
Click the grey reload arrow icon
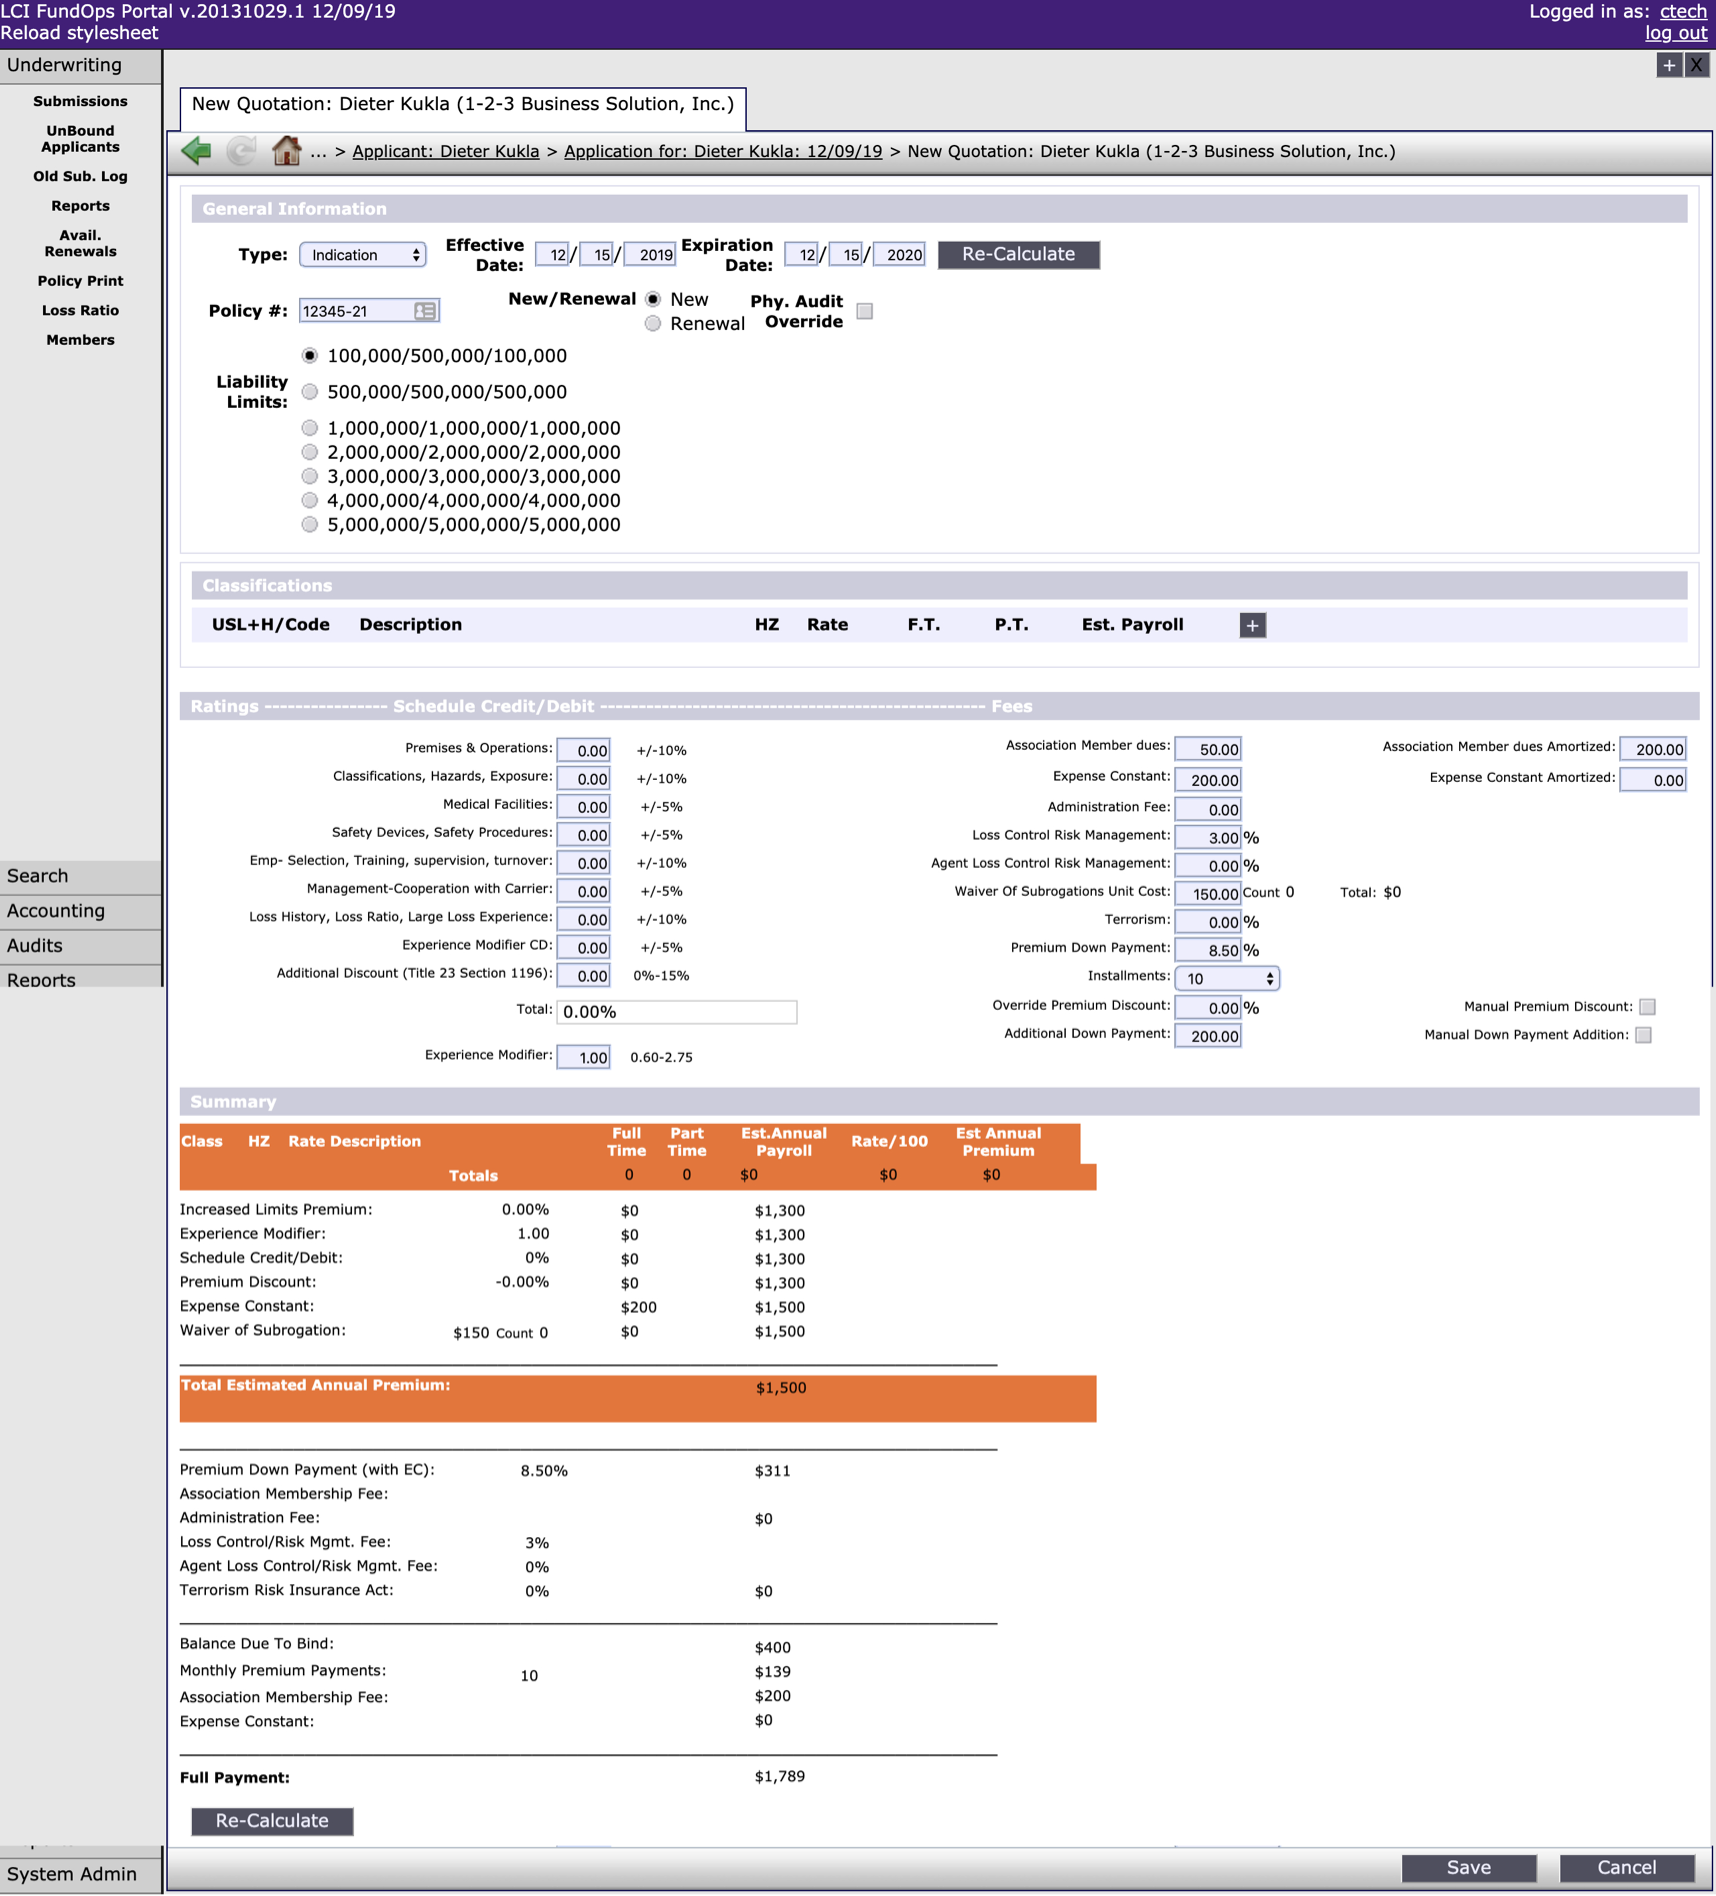point(241,151)
